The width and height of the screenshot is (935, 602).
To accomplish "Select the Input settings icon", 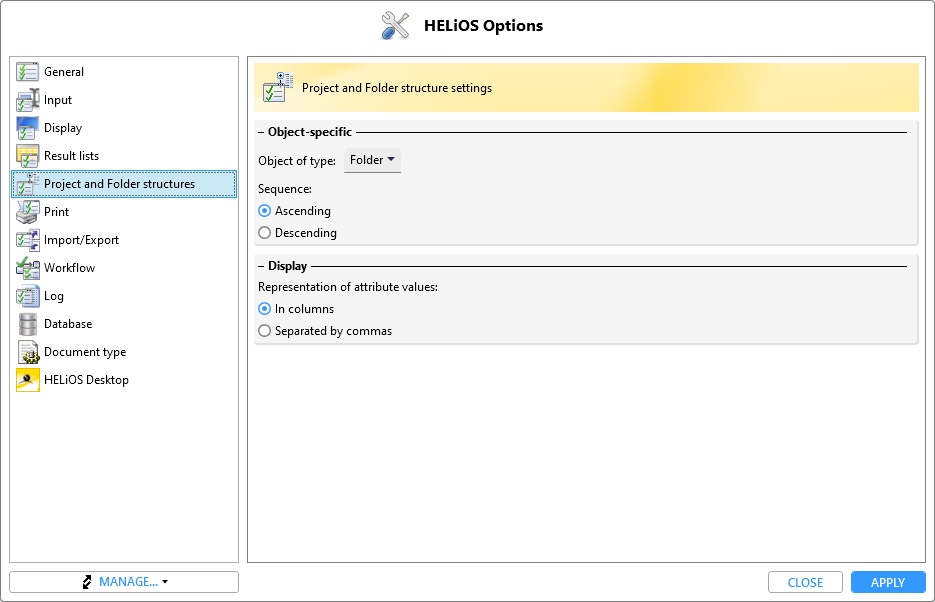I will pos(27,100).
